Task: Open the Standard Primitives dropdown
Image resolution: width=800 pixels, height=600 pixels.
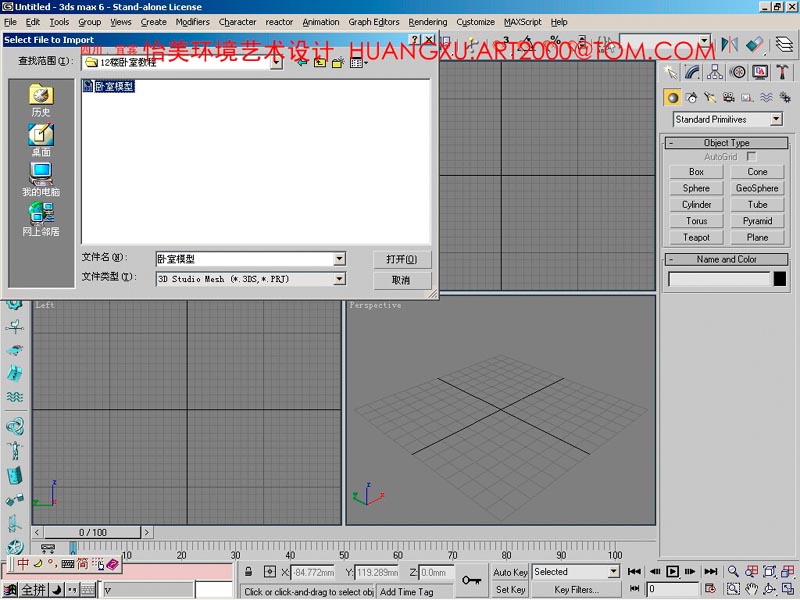Action: point(776,119)
